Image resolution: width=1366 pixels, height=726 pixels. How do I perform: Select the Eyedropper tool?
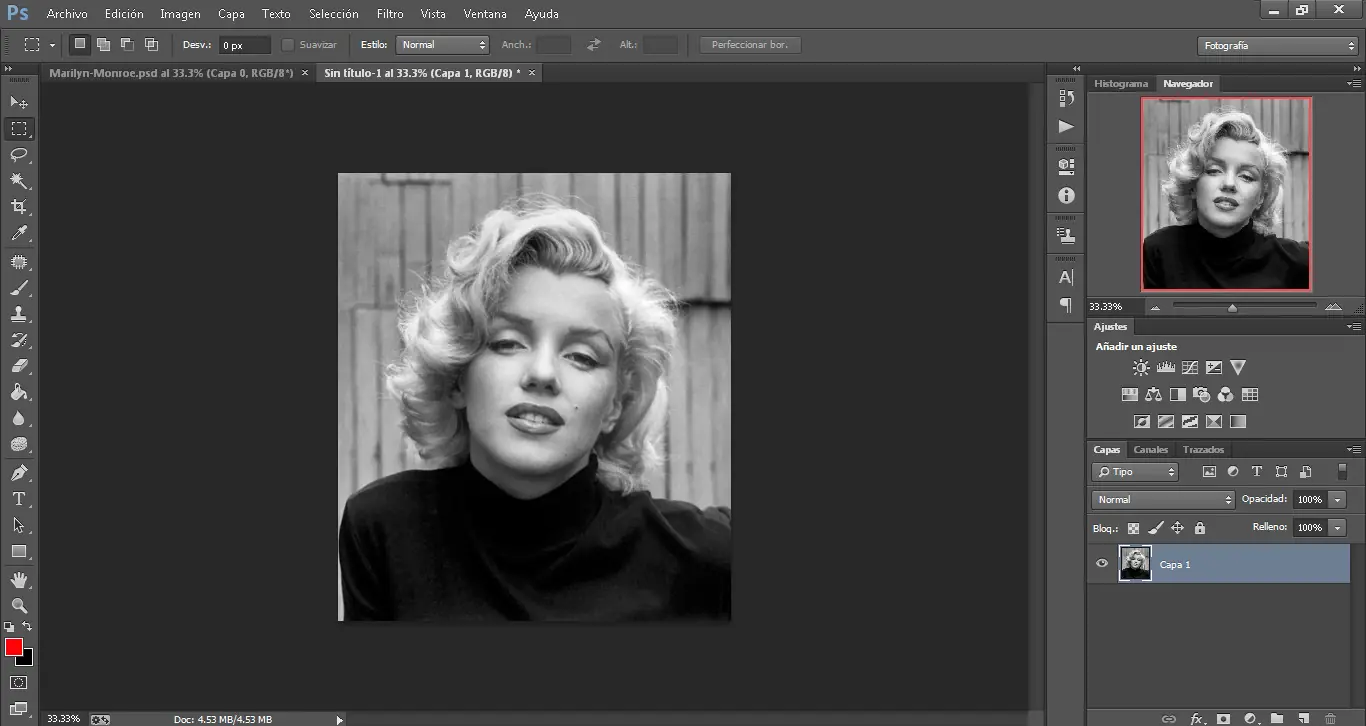point(19,234)
